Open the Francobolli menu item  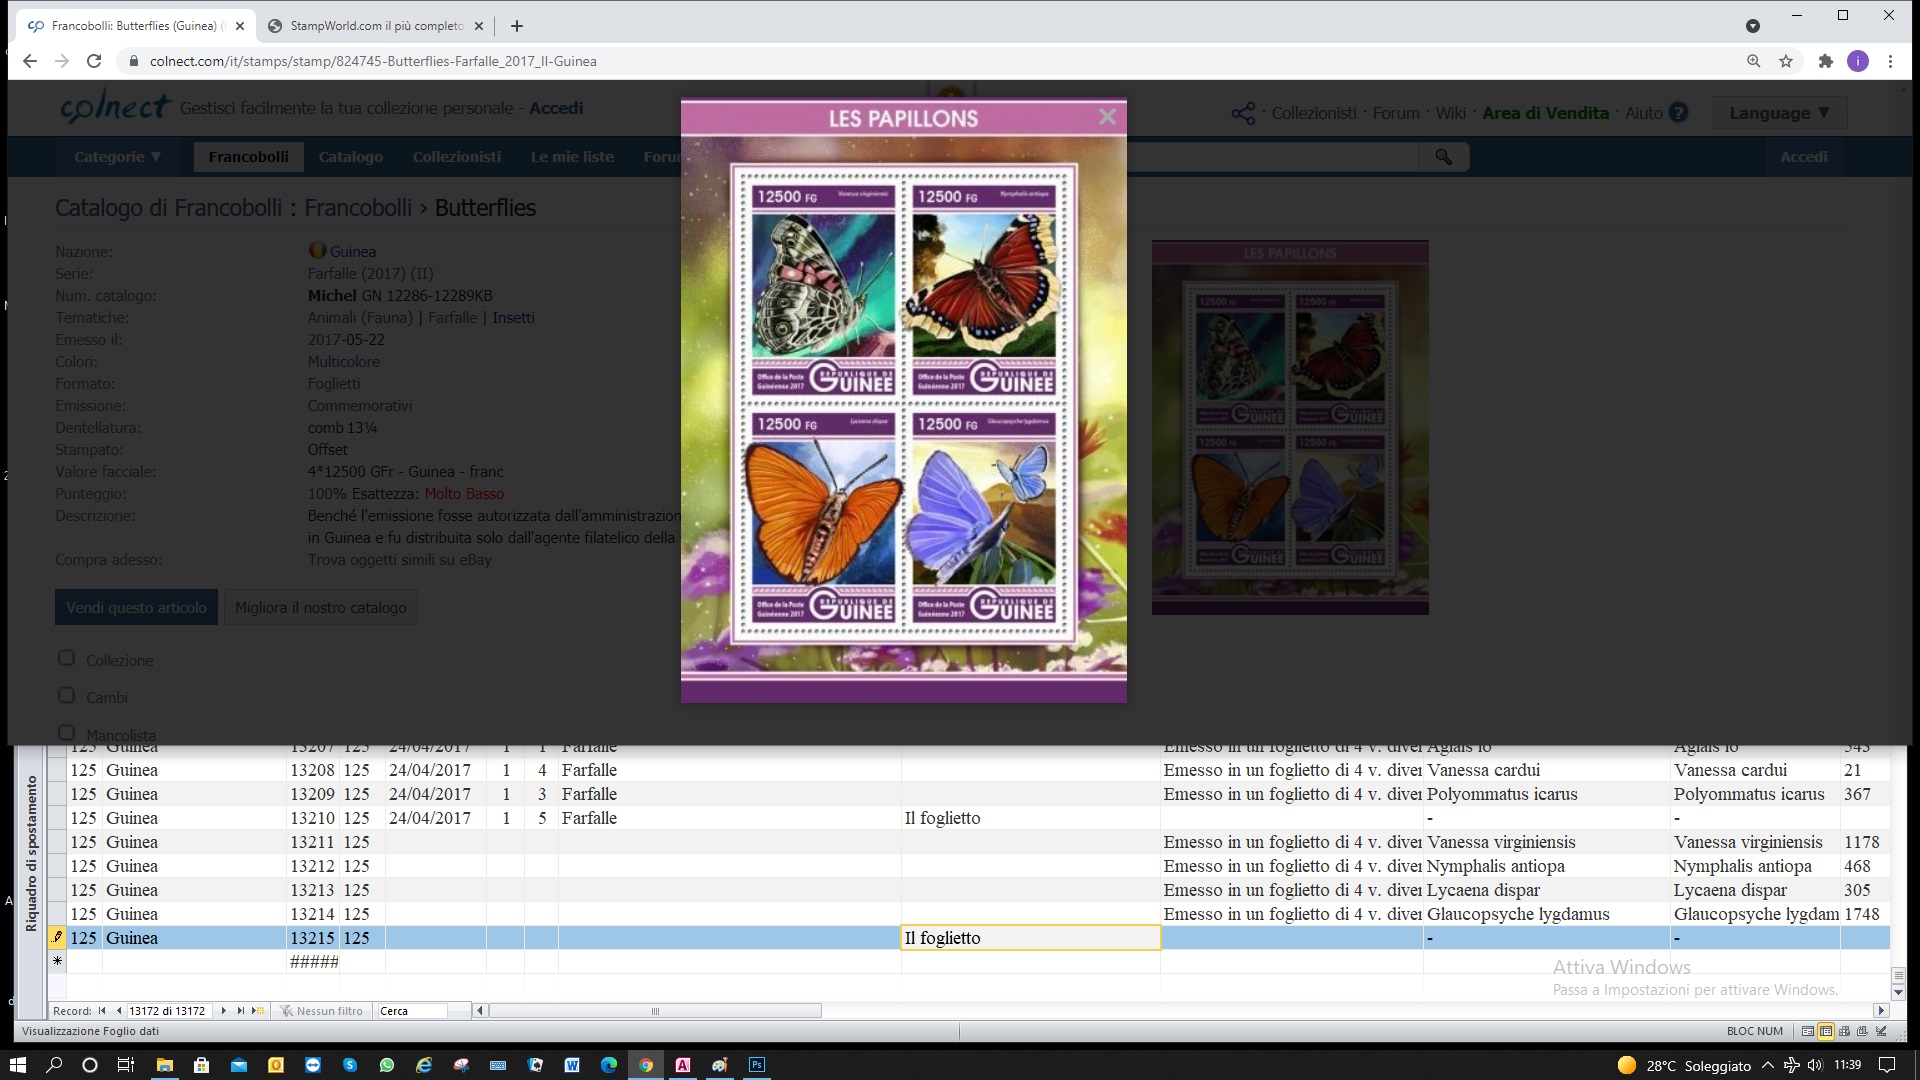(248, 157)
